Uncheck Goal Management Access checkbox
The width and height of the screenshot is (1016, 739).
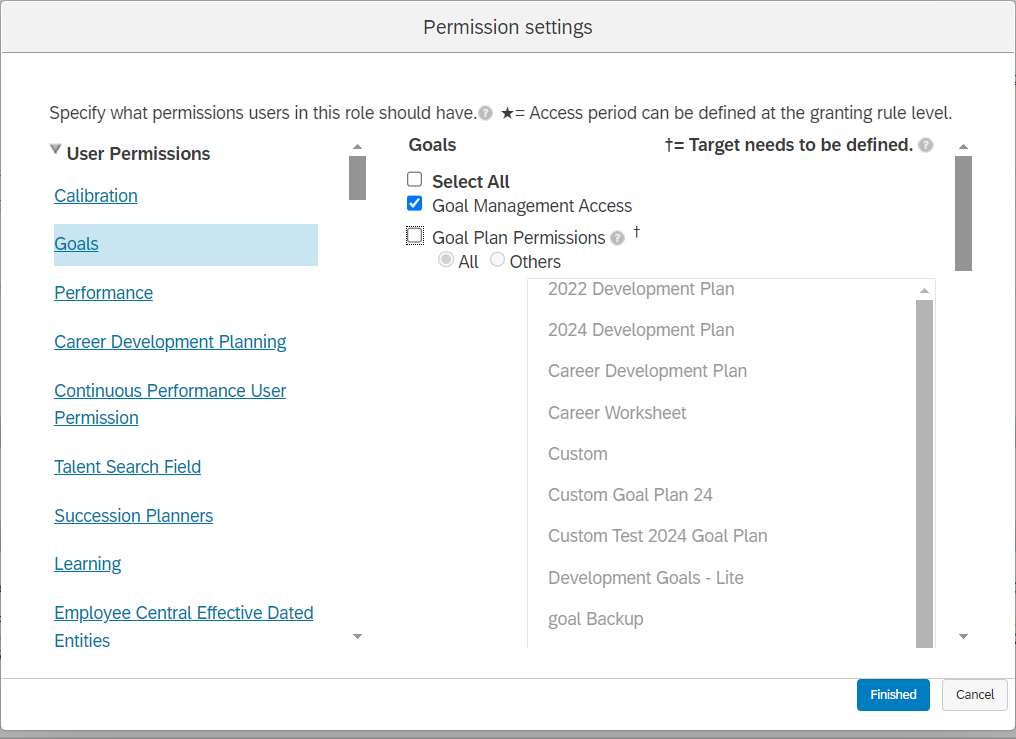(415, 203)
